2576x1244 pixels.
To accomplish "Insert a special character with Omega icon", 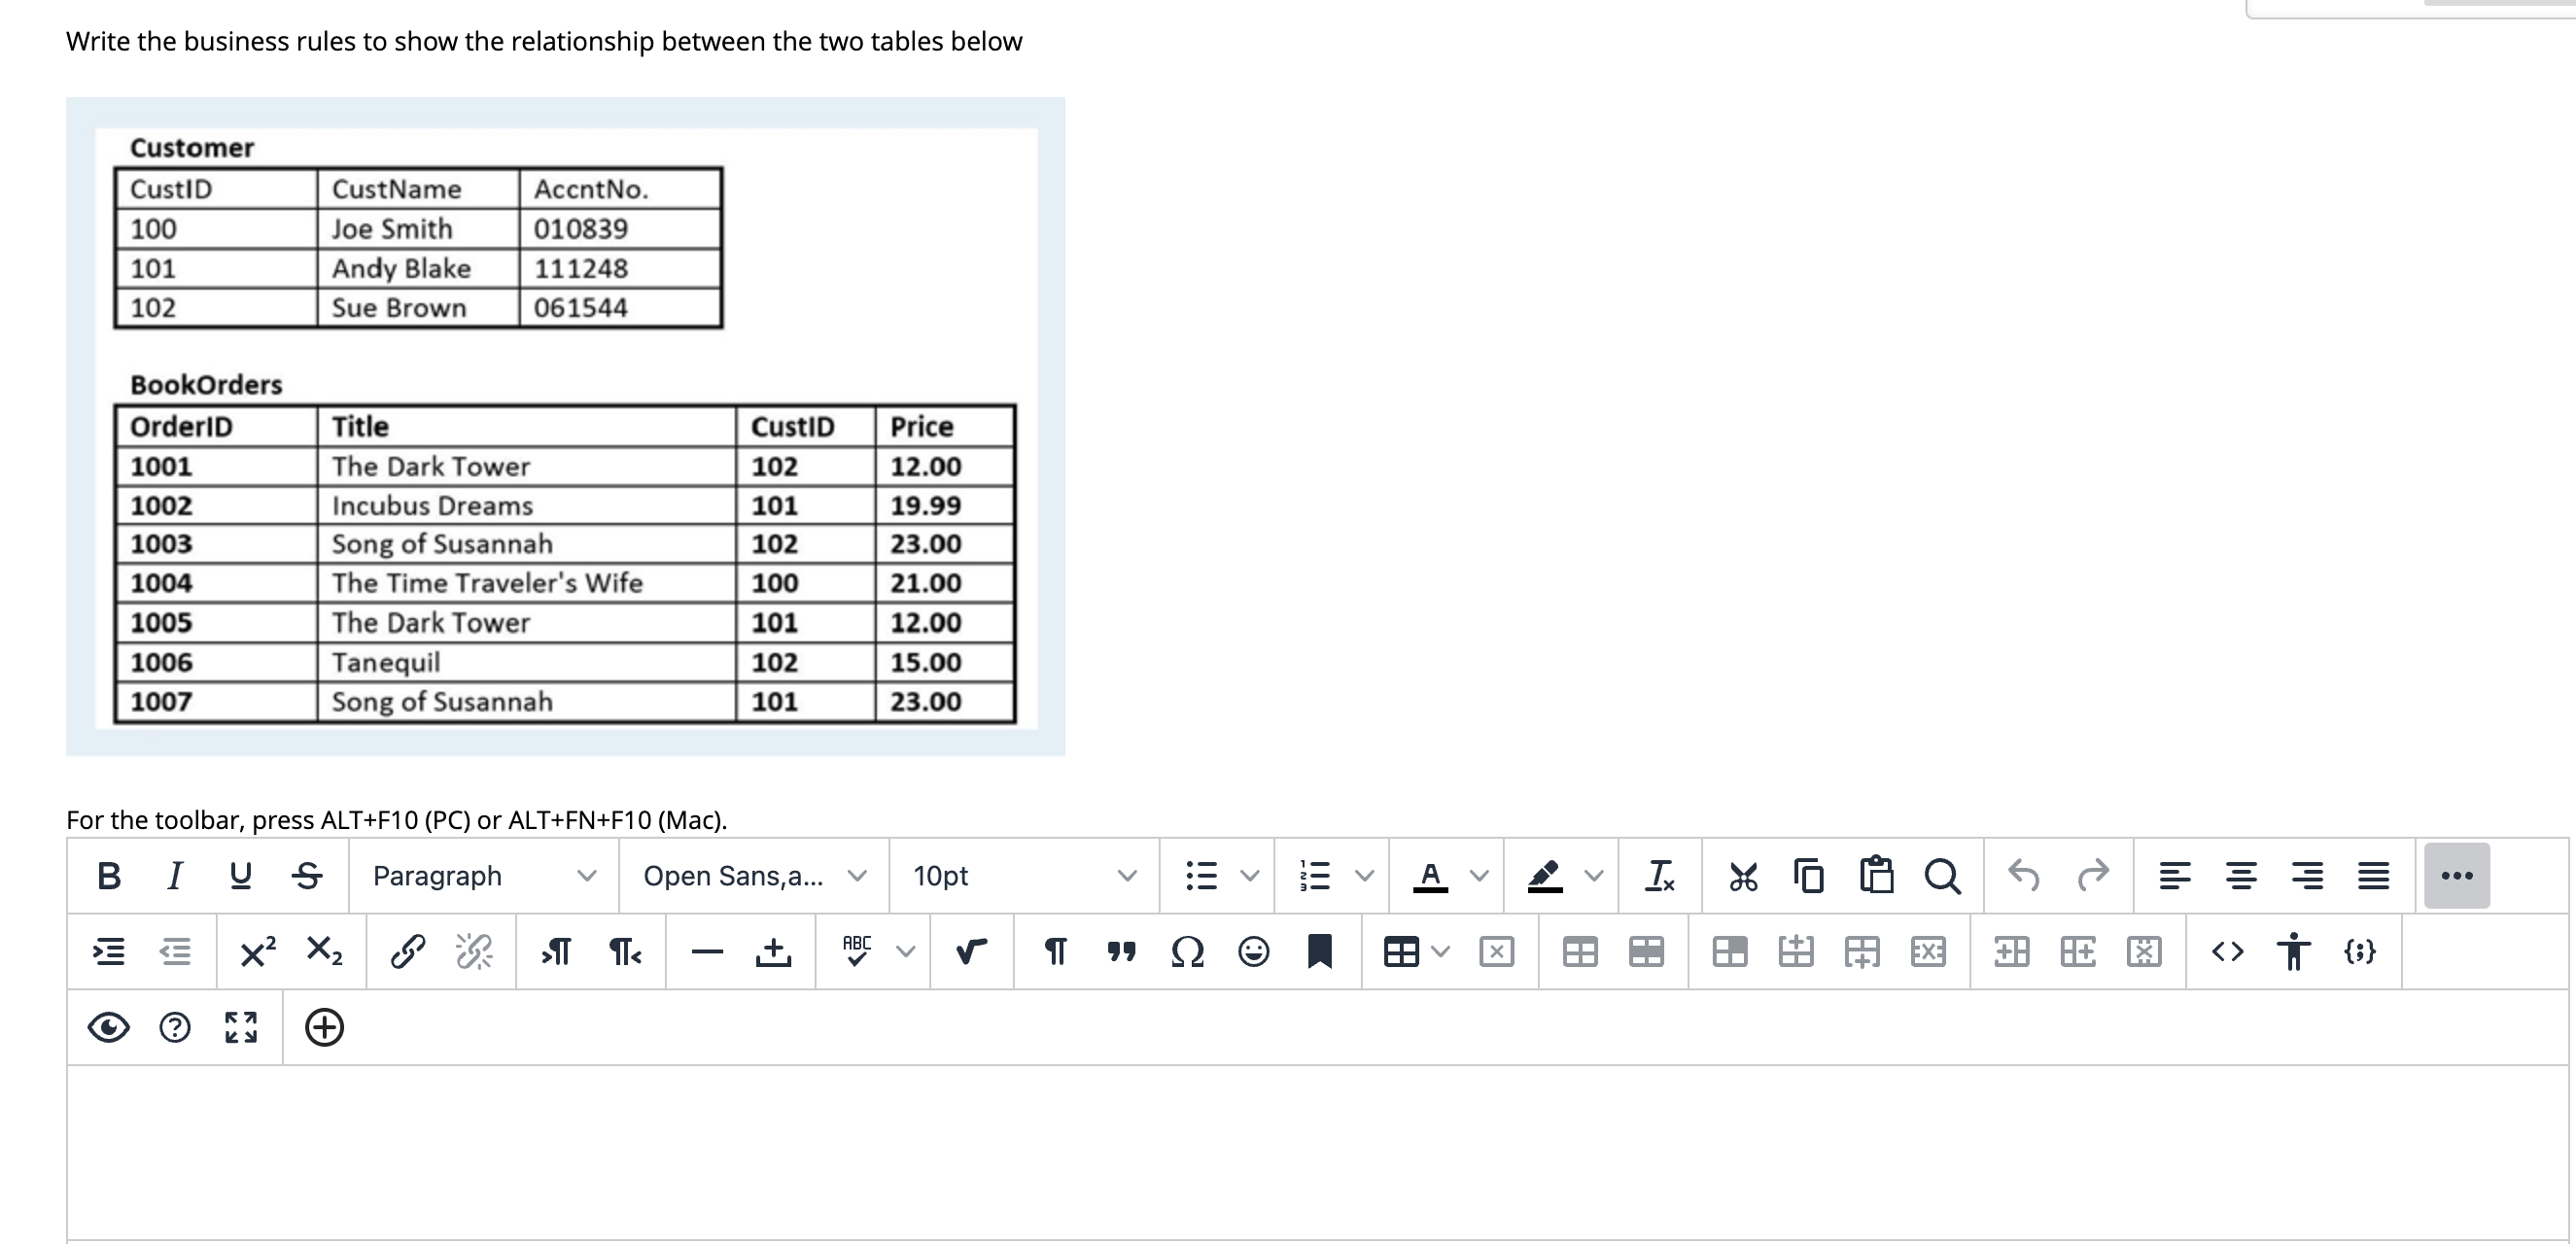I will [x=1187, y=951].
